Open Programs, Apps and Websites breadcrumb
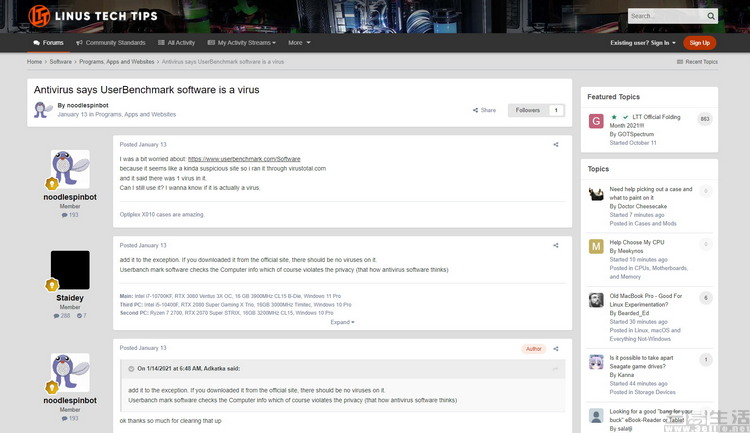The image size is (750, 433). [x=117, y=62]
